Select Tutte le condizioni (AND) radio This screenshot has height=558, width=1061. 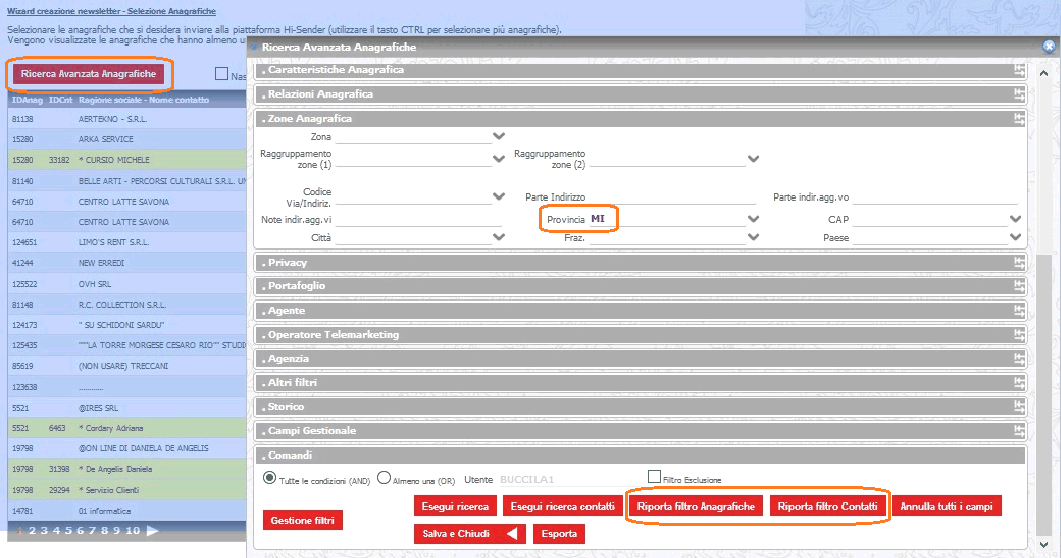click(x=269, y=478)
